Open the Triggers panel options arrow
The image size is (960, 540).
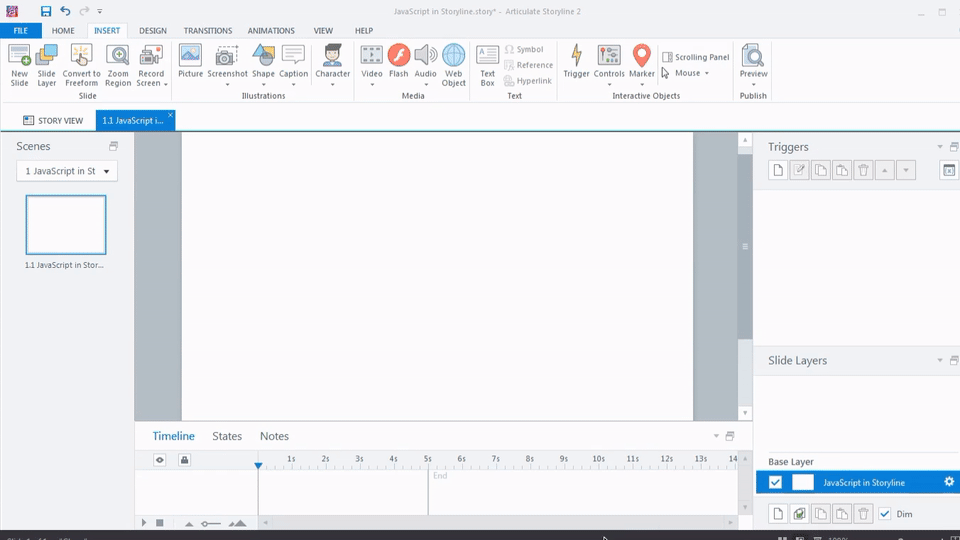point(940,147)
